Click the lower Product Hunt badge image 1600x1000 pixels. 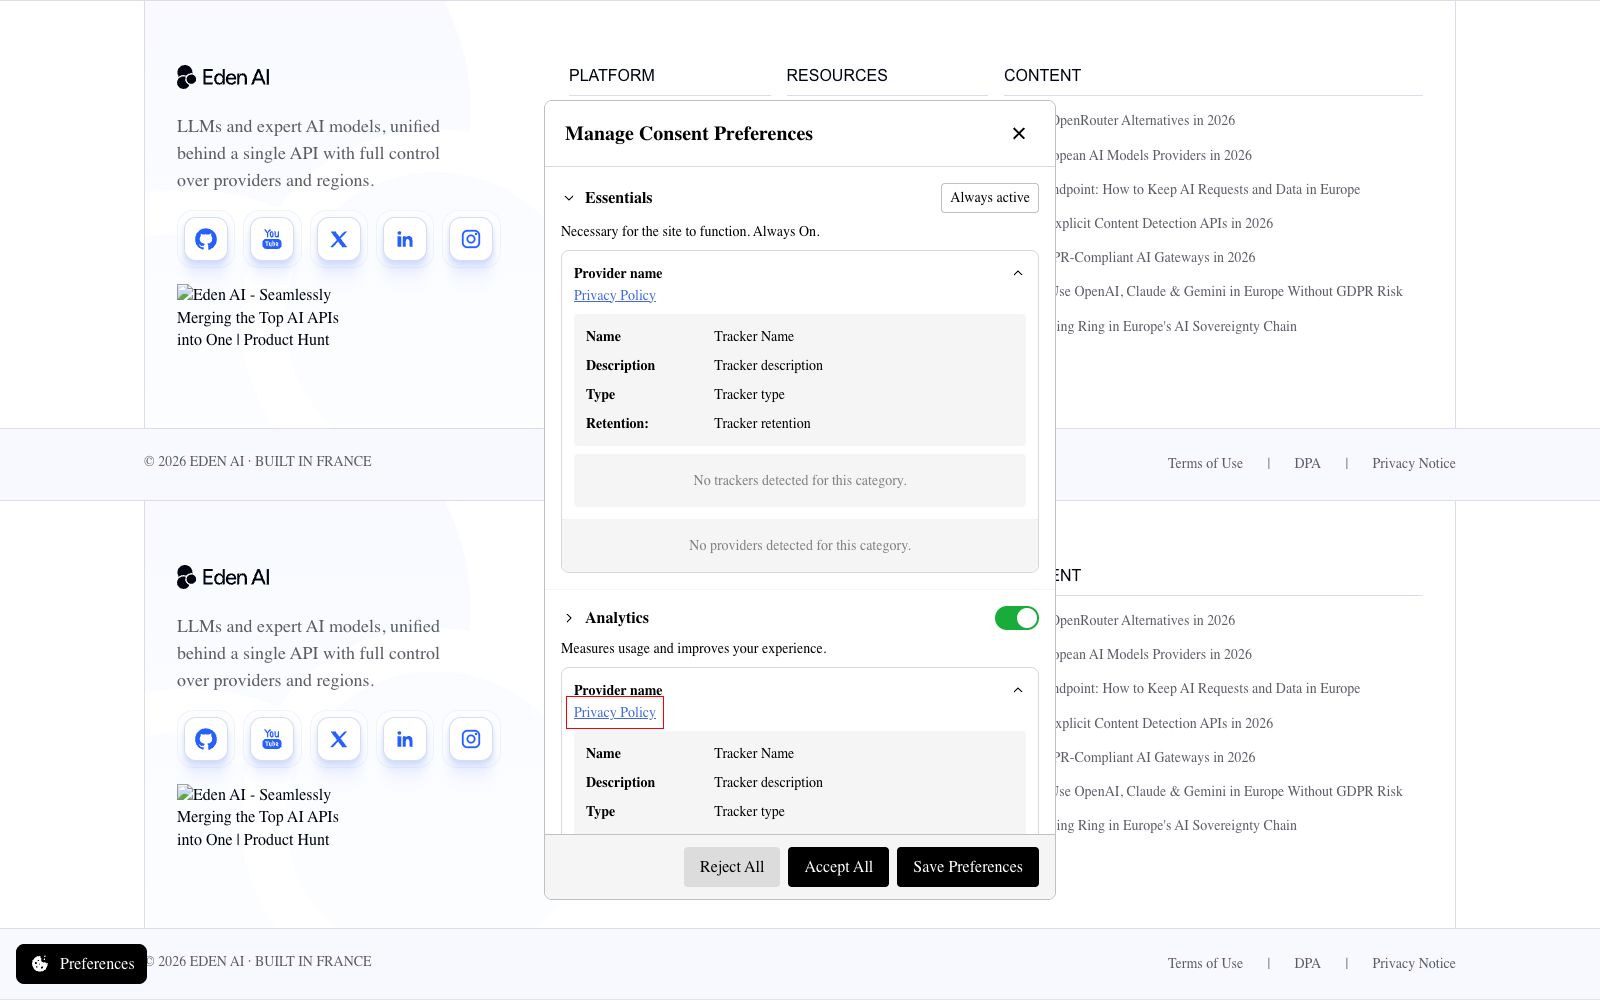coord(258,817)
